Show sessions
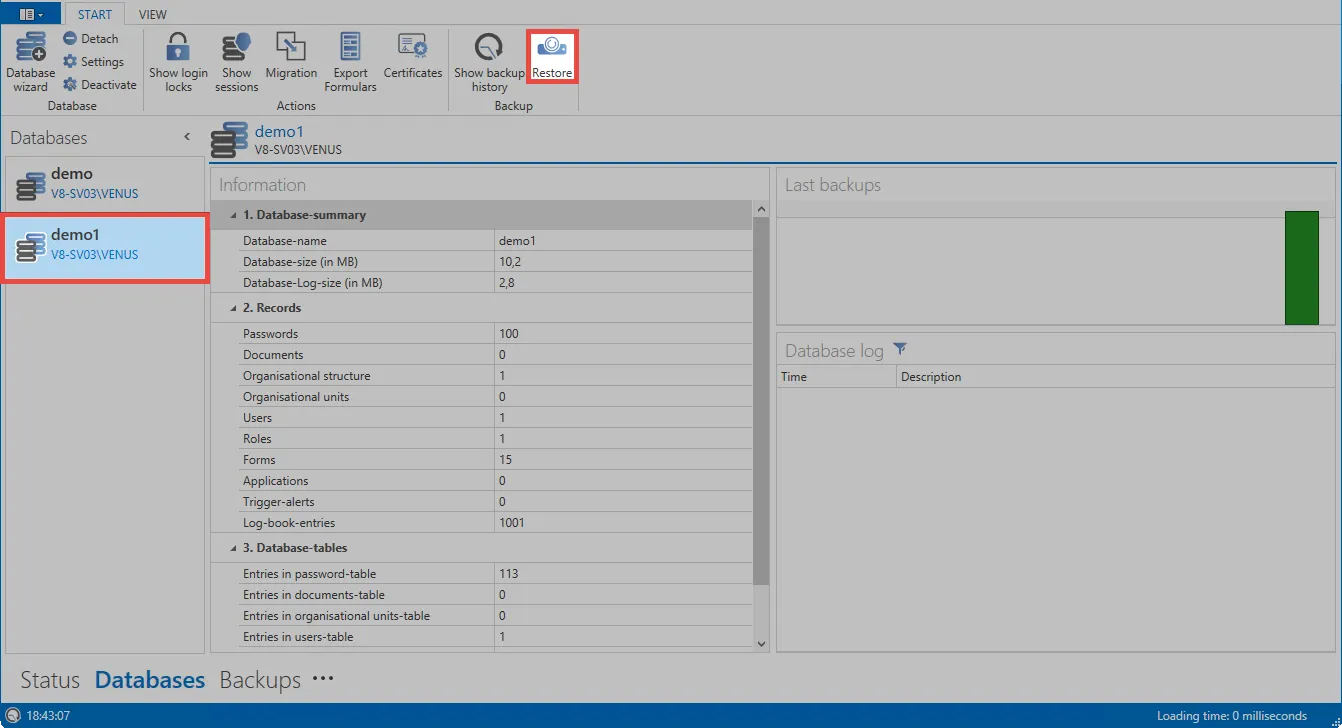1342x728 pixels. (x=236, y=62)
